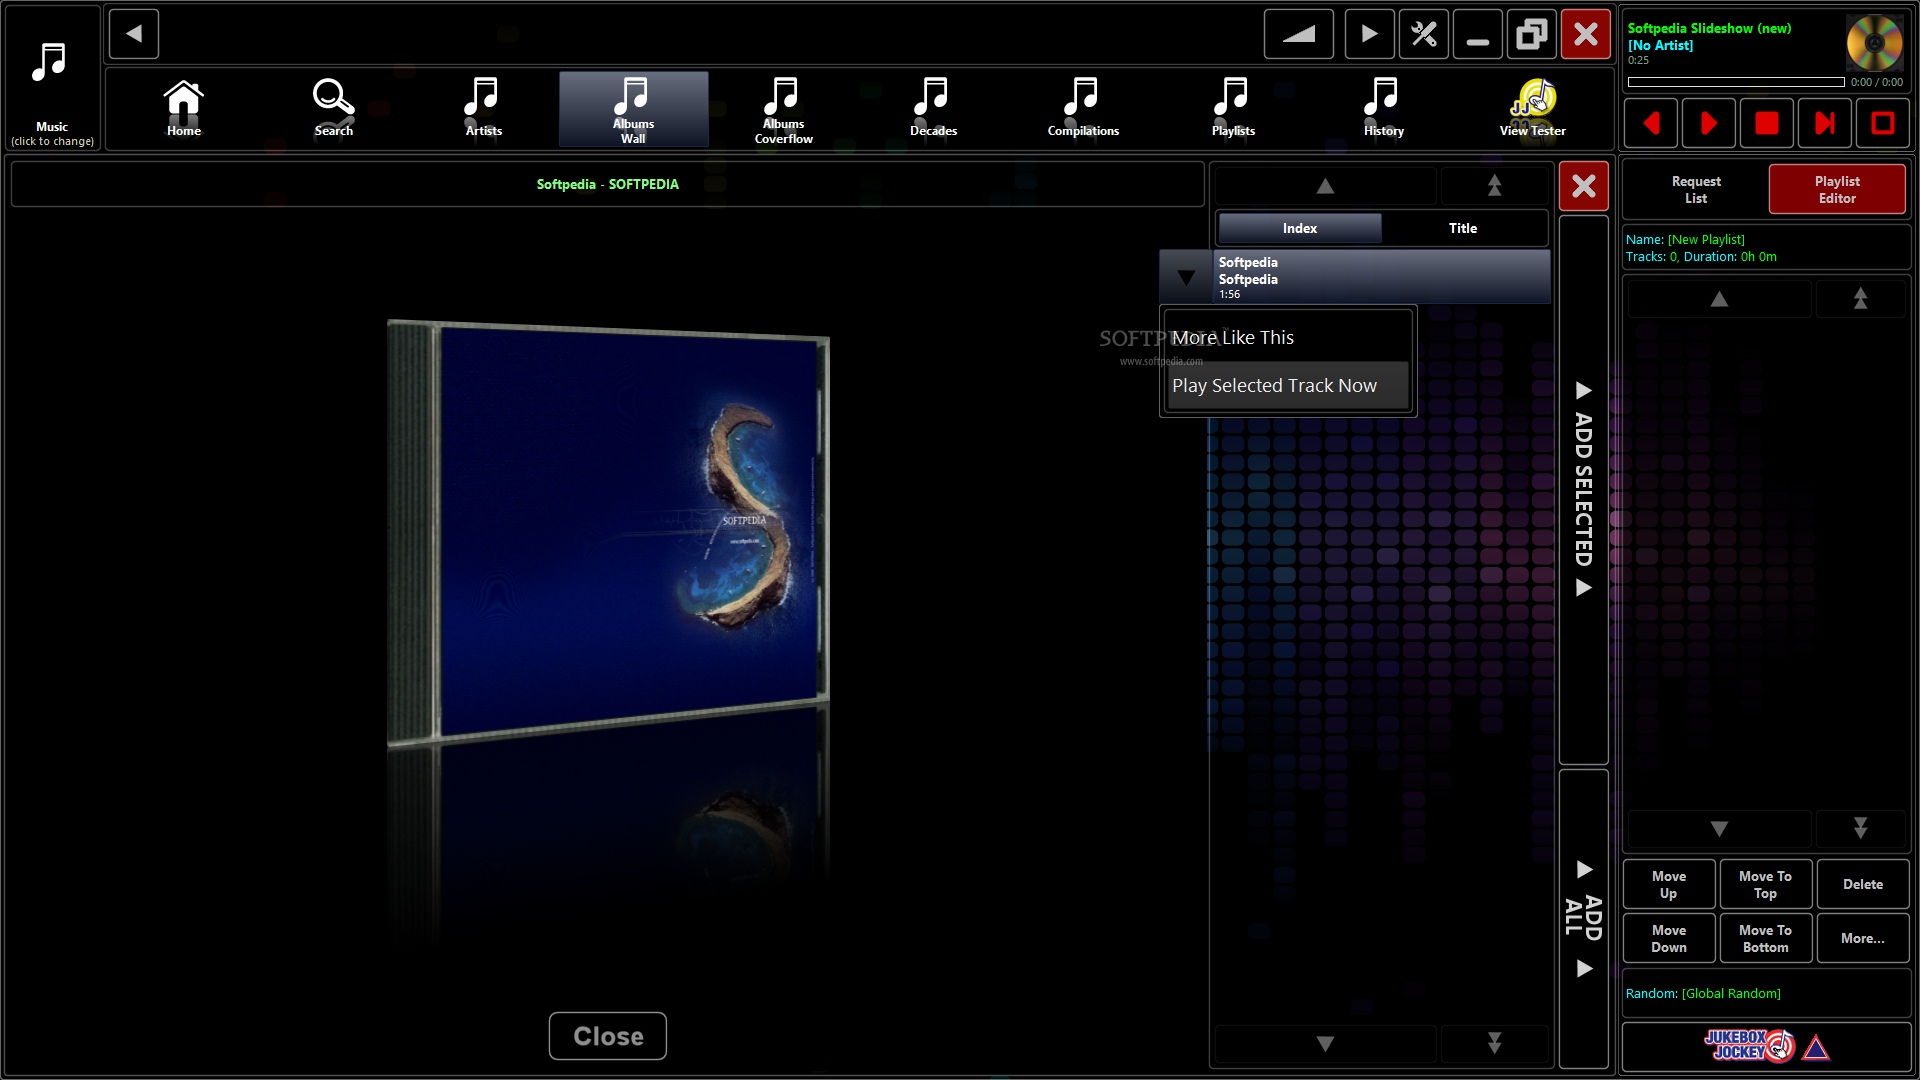Click the now-playing disc artwork
1920x1080 pixels.
tap(1874, 43)
